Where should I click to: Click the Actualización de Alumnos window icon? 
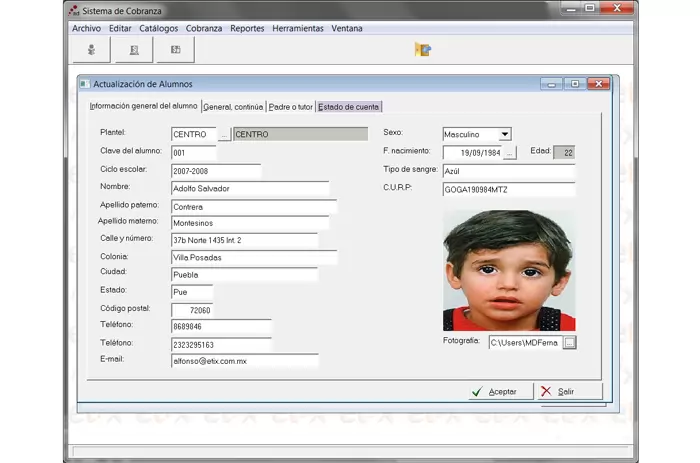[x=85, y=84]
